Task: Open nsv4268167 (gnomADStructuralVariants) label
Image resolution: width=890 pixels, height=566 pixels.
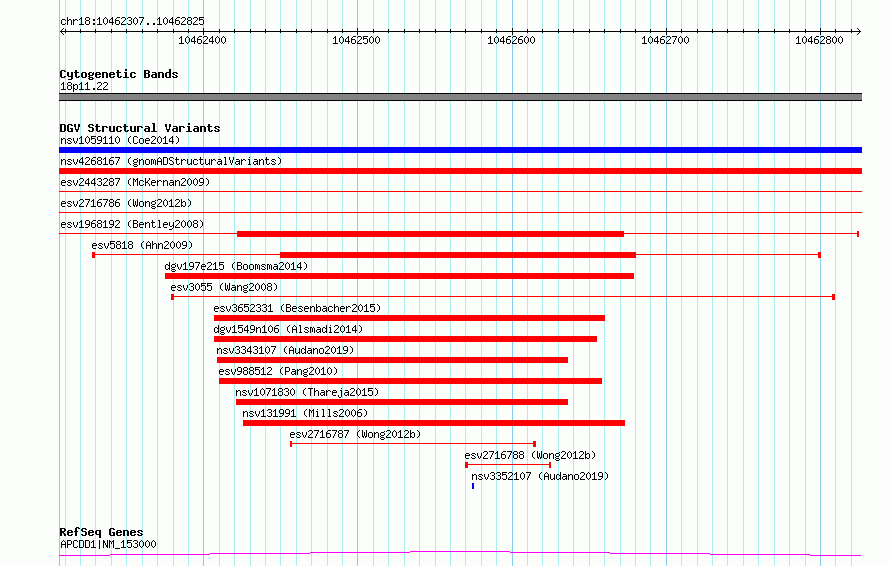Action: point(171,161)
